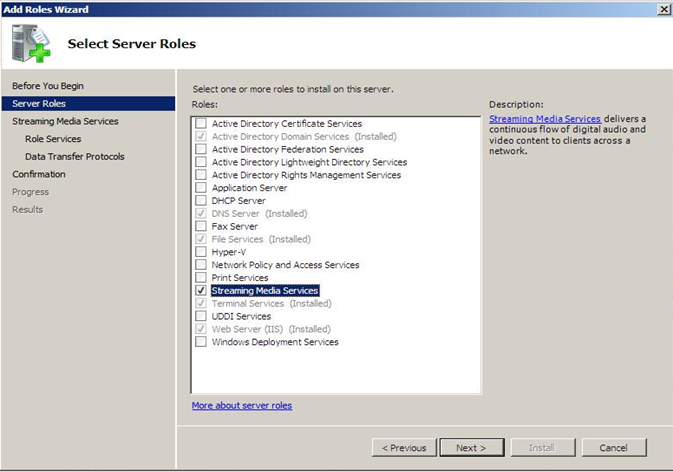Image resolution: width=673 pixels, height=472 pixels.
Task: Check the UDDI Services role
Action: click(201, 316)
